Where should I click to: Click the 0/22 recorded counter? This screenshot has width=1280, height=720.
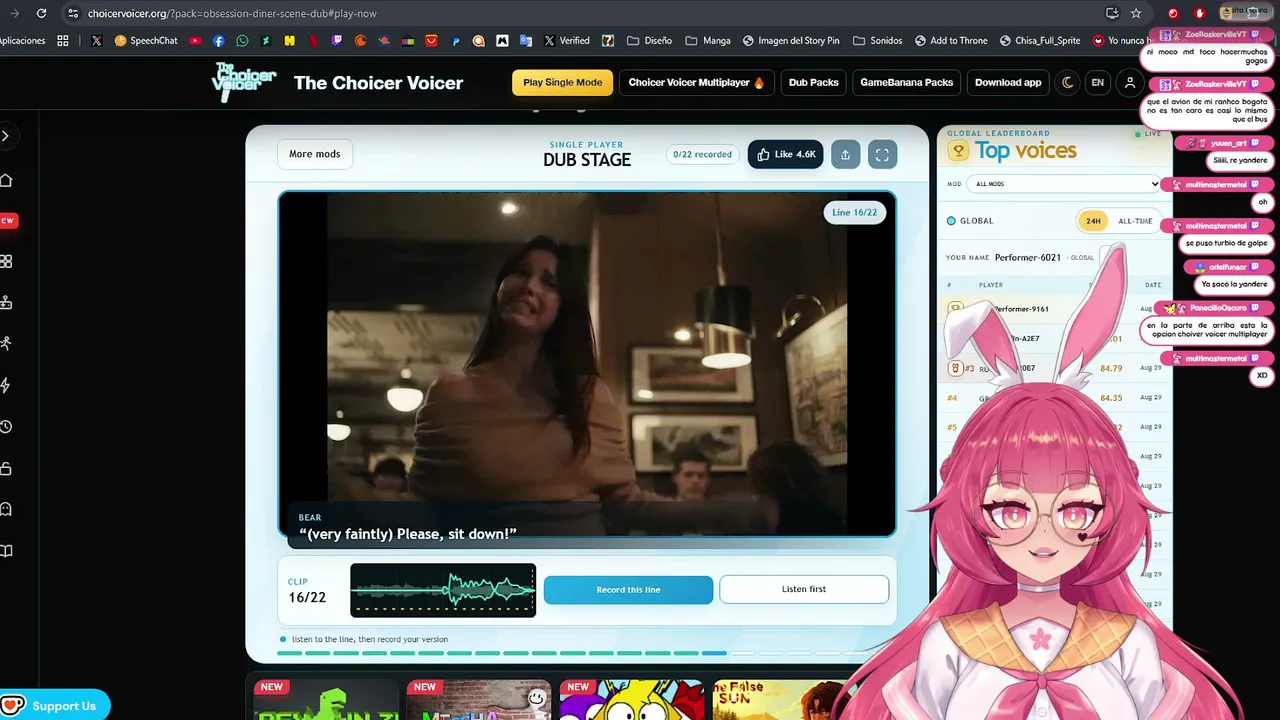(x=702, y=154)
